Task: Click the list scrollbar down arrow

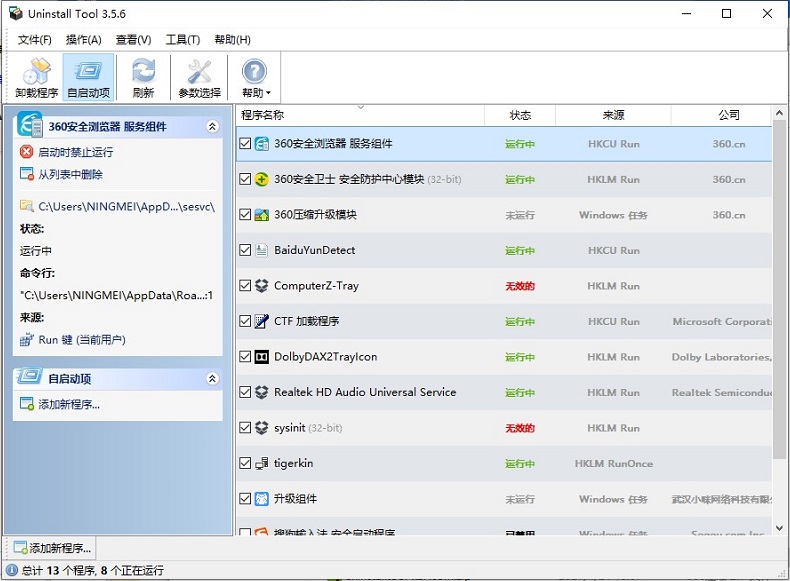Action: click(779, 528)
